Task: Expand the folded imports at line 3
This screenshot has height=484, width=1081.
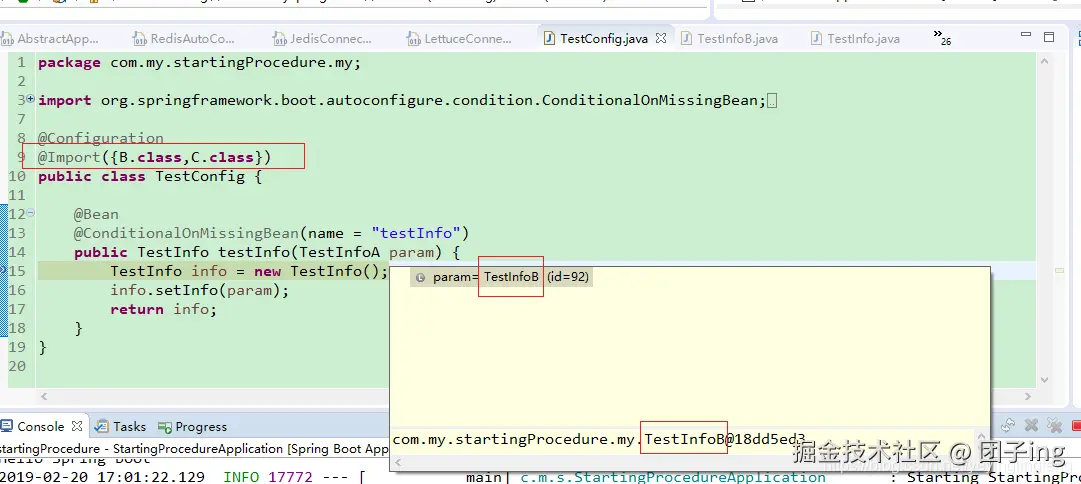Action: click(x=30, y=99)
